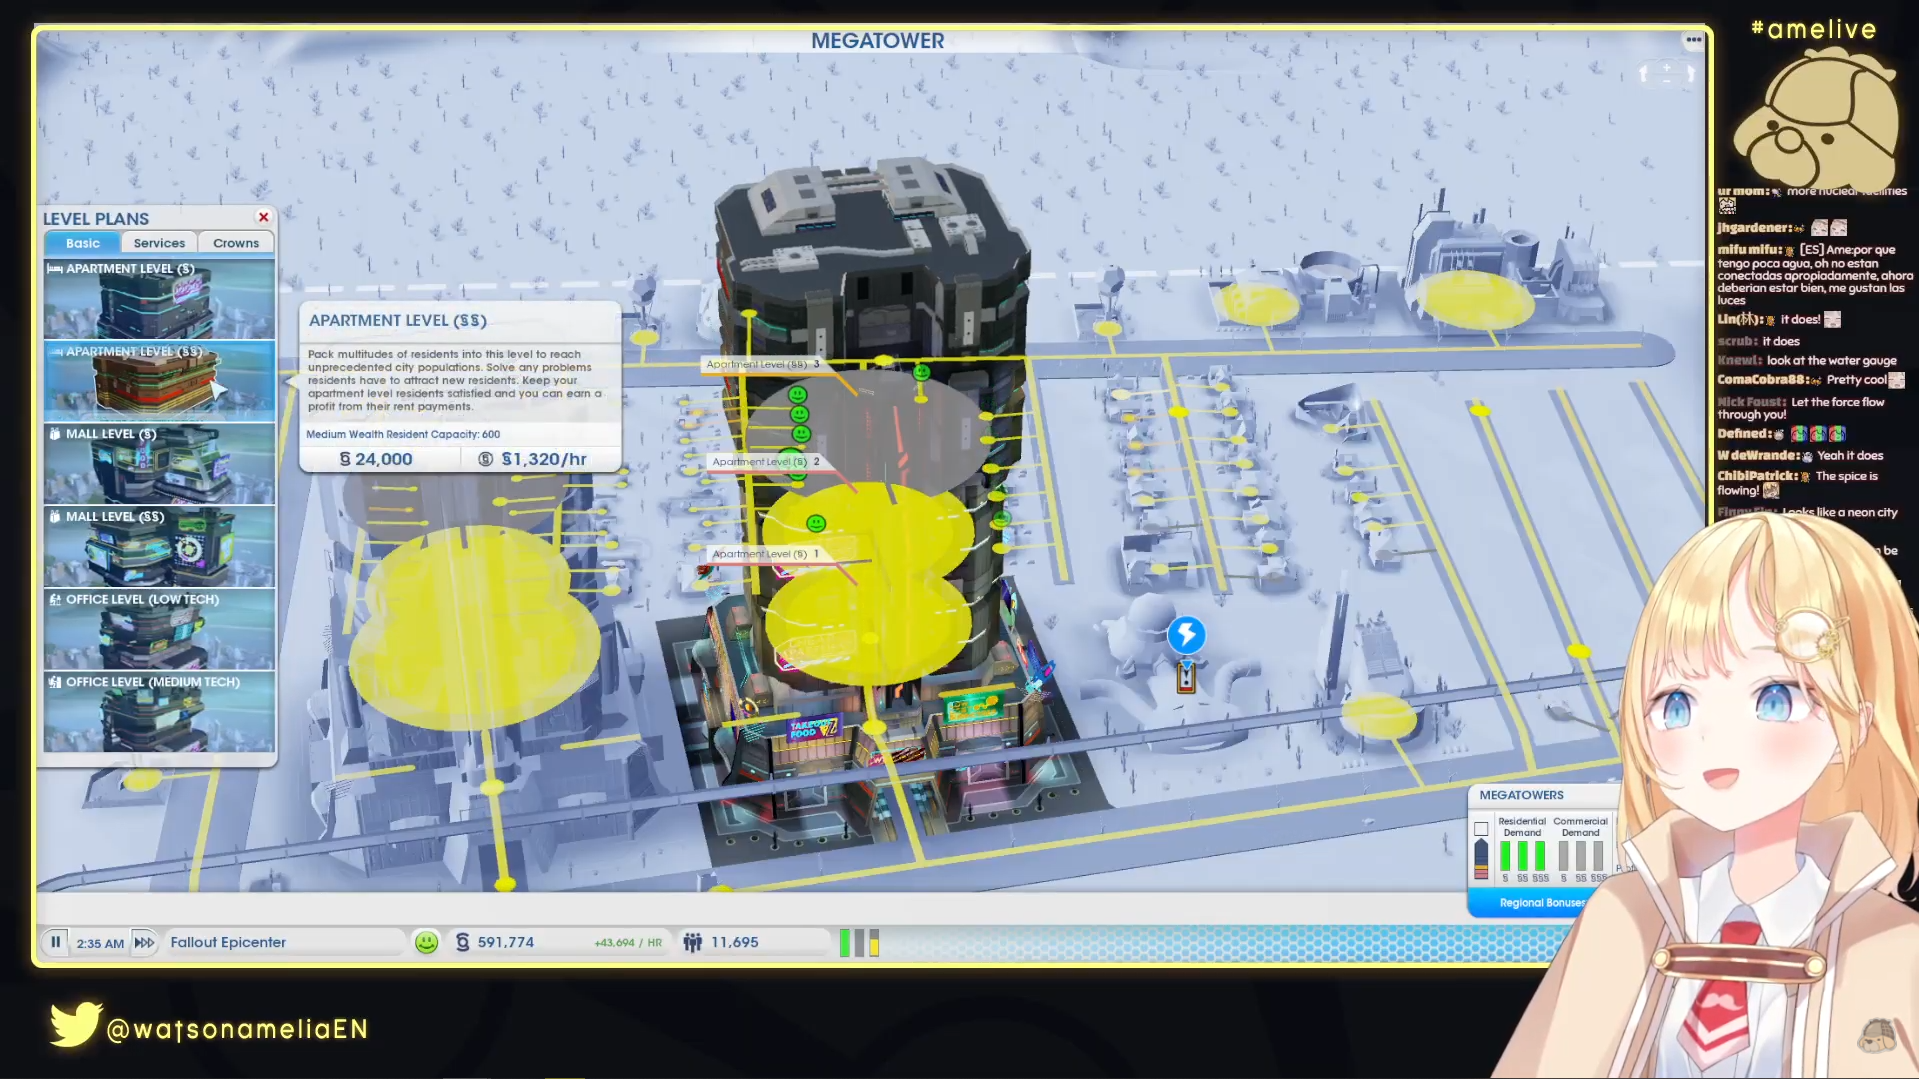1919x1079 pixels.
Task: Click the green smiley above floor label 1
Action: point(816,523)
